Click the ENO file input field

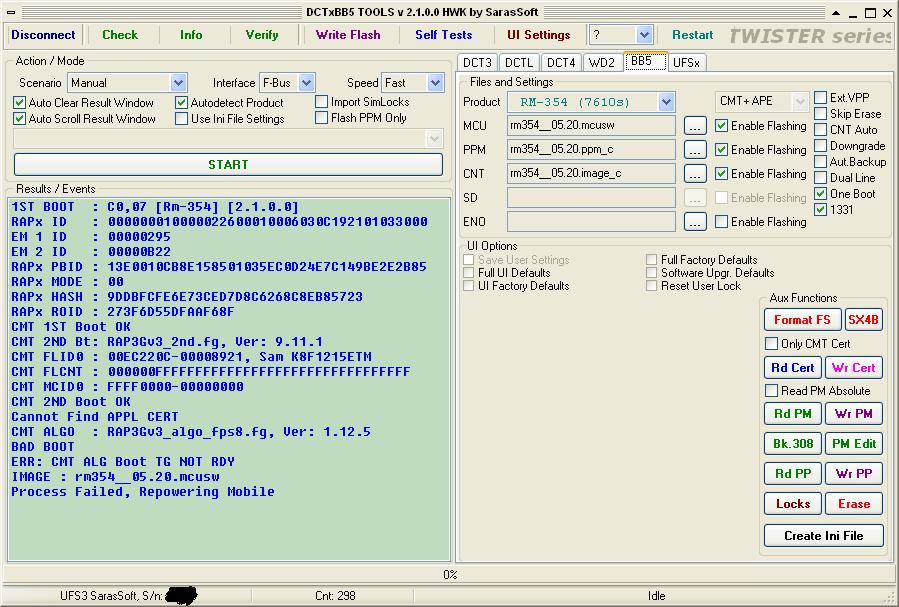click(591, 222)
